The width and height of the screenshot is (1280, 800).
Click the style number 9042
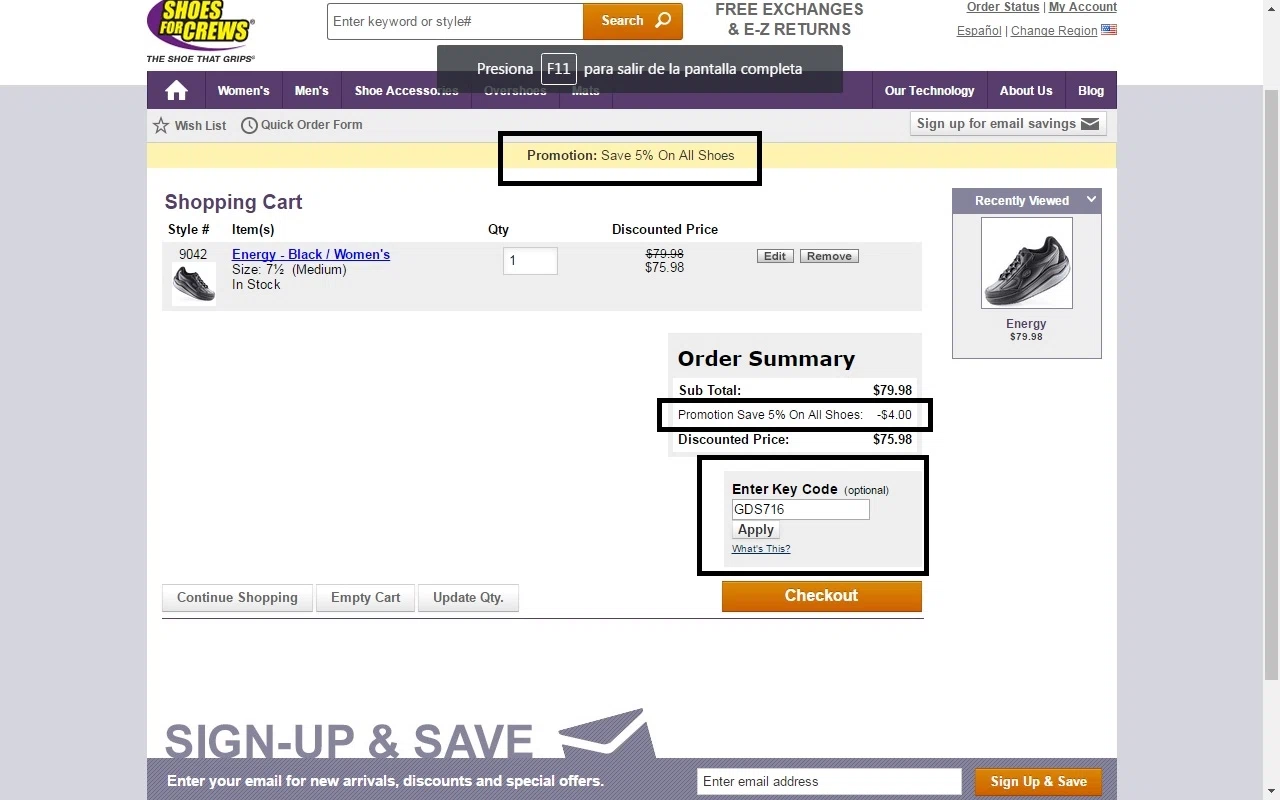pos(193,255)
